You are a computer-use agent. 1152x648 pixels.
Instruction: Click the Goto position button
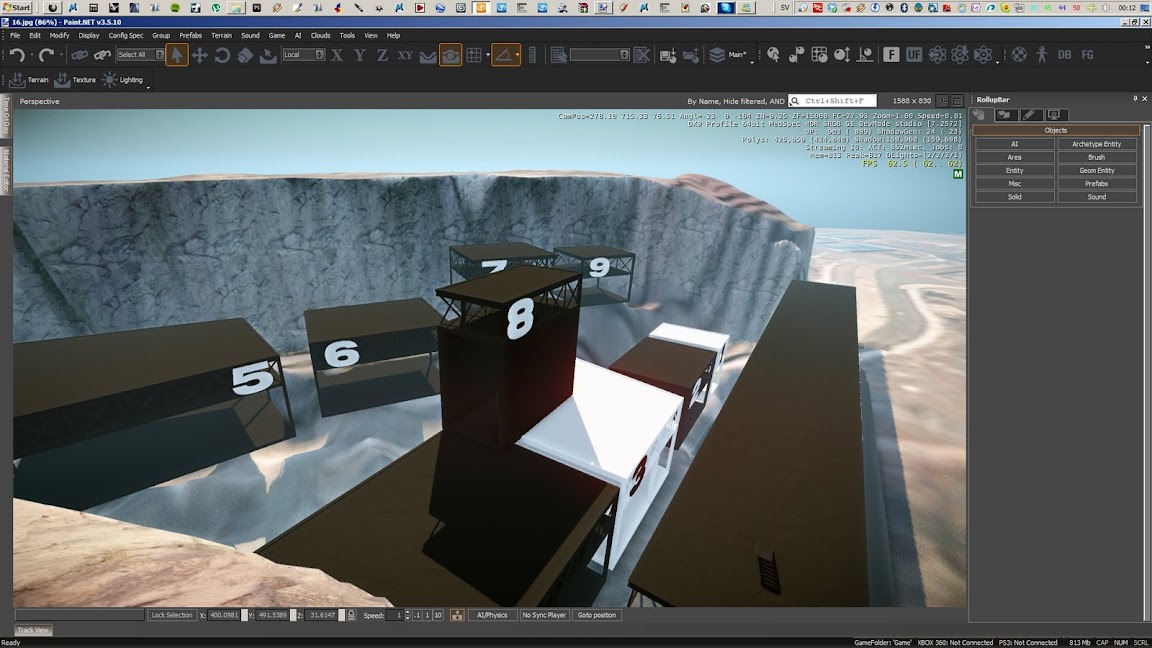pos(597,615)
